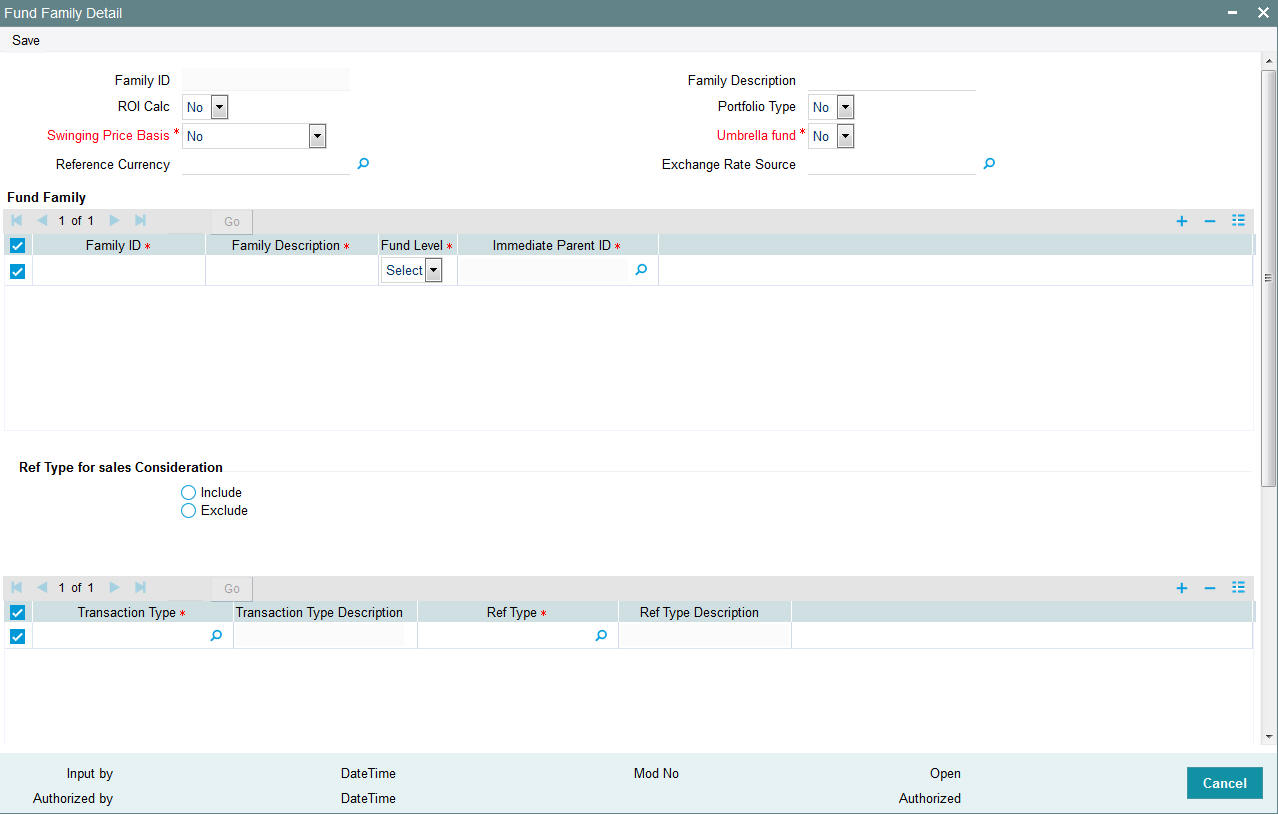Viewport: 1278px width, 815px height.
Task: Click the Fund Level column header
Action: 417,245
